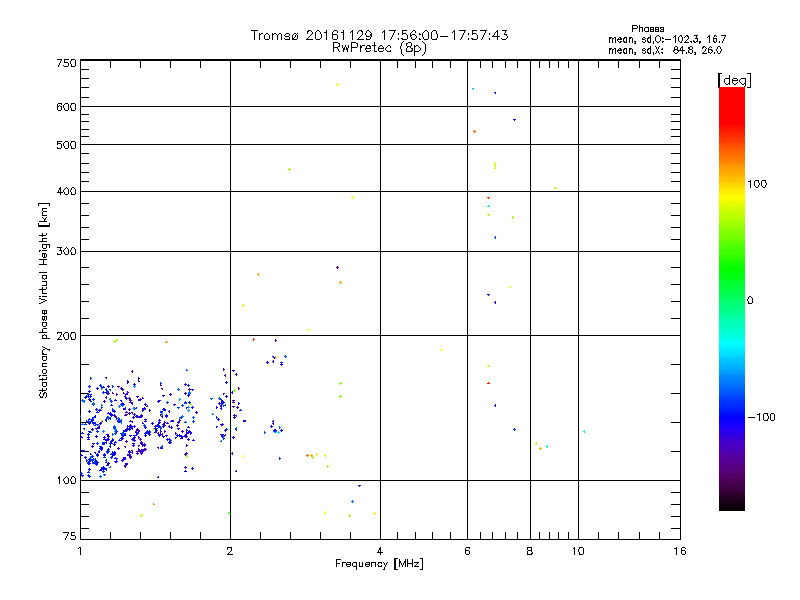Select 'mean, sd,O:-102.3, 16.7' statistic line
Viewport: 800px width, 600px height.
667,39
